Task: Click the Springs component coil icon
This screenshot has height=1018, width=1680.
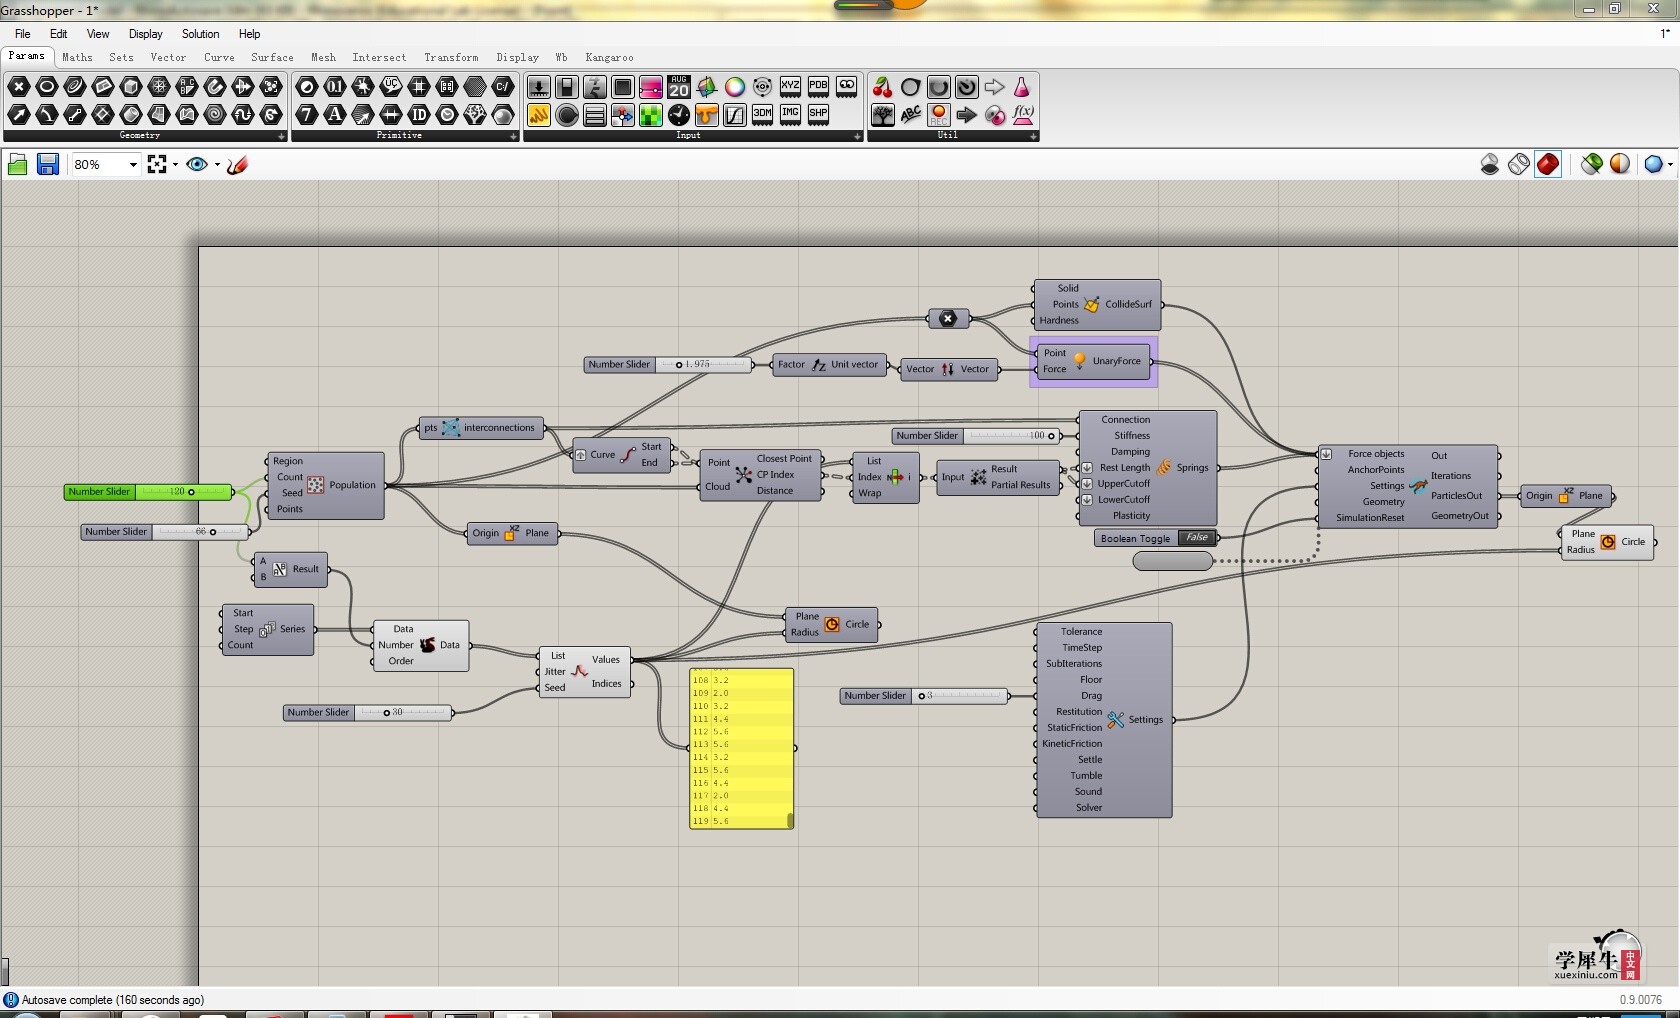Action: pos(1164,467)
